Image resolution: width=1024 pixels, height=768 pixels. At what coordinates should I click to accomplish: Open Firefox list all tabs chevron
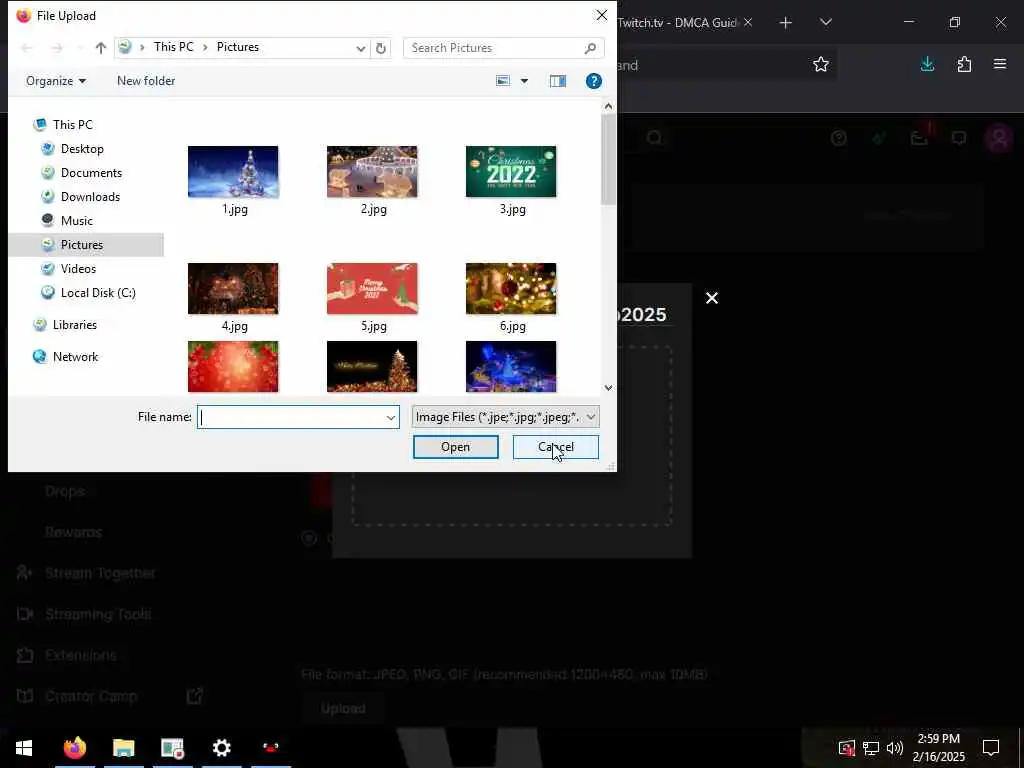[825, 22]
